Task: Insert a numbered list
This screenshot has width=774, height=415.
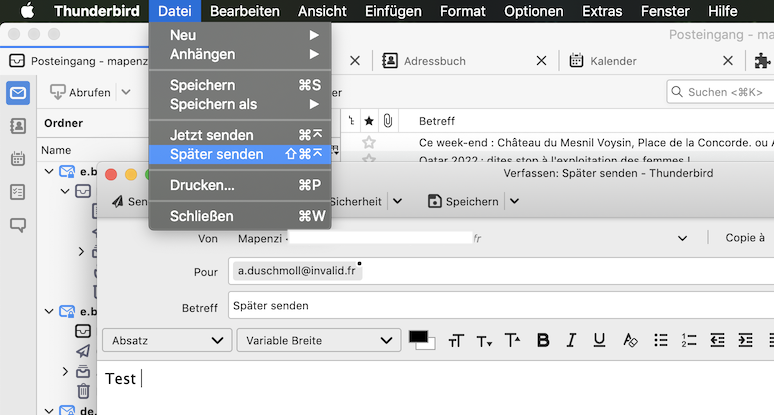Action: [x=688, y=340]
